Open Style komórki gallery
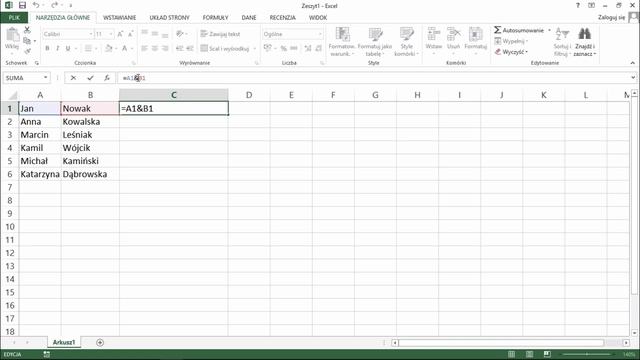This screenshot has width=640, height=360. coord(406,41)
